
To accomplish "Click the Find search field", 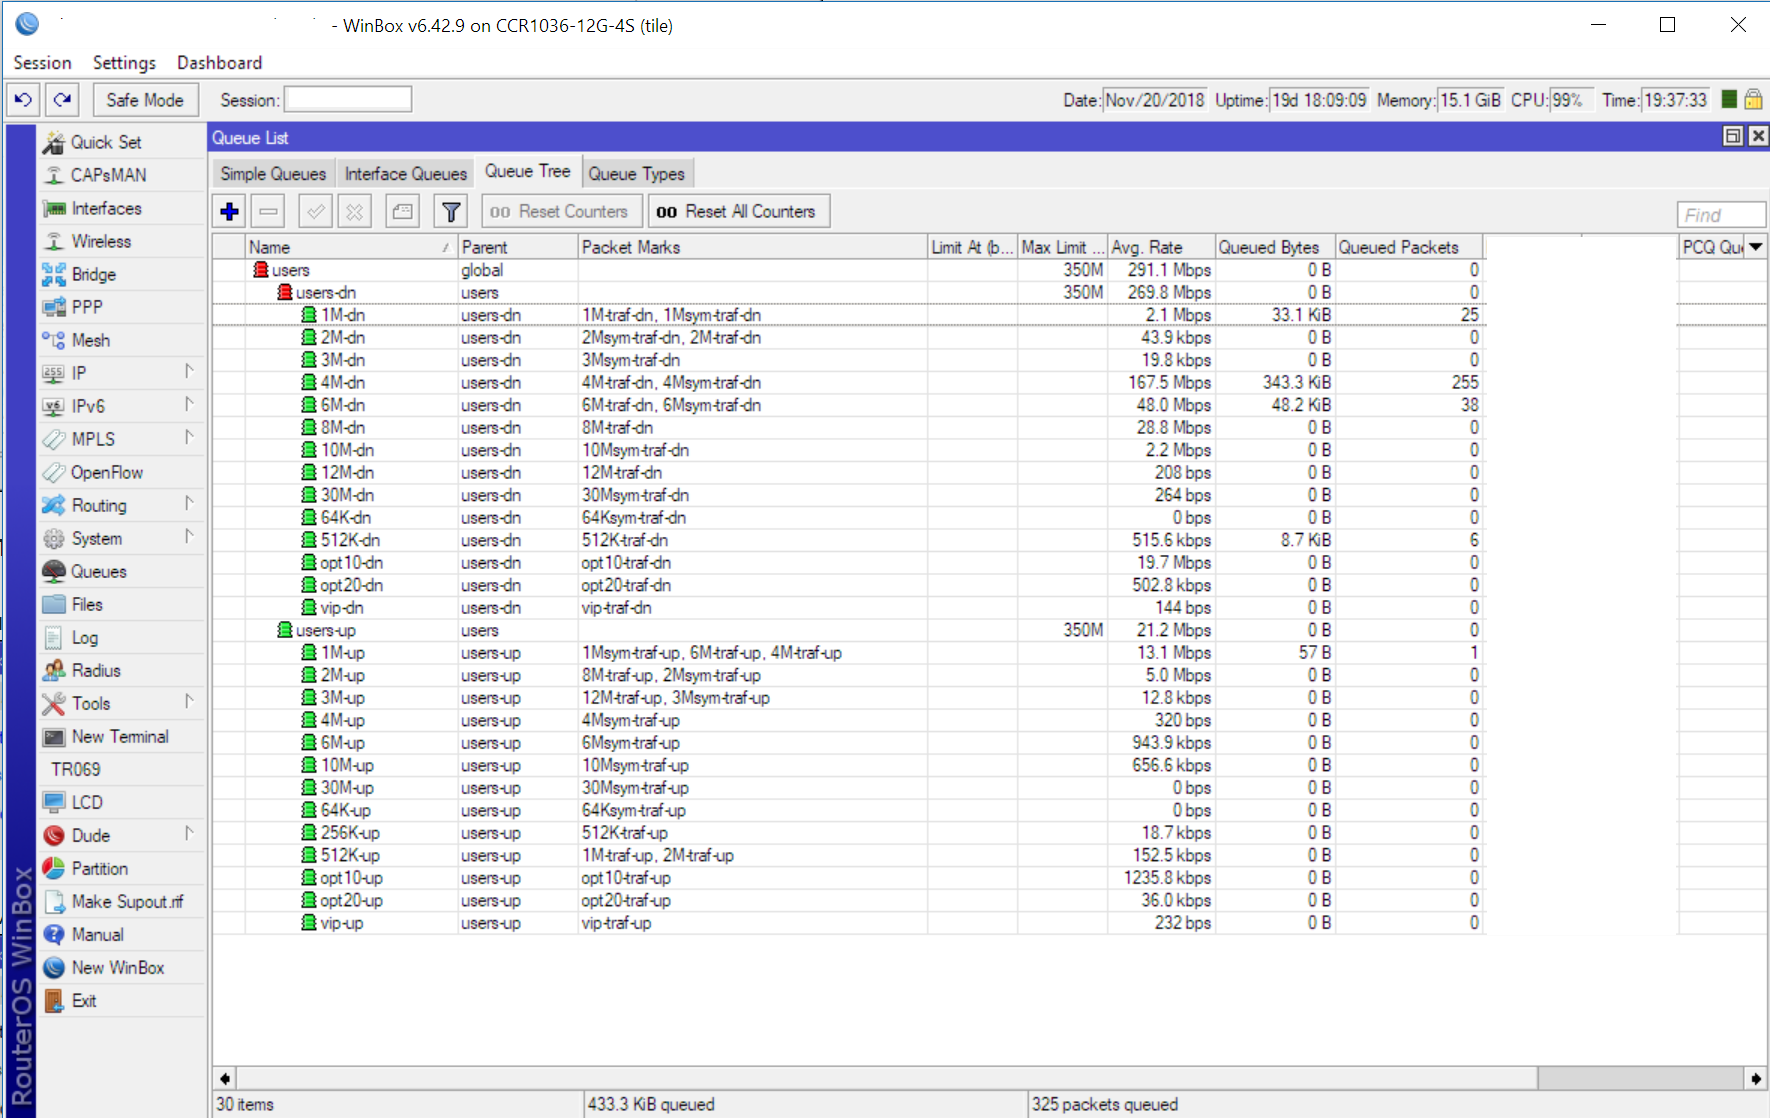I will [x=1721, y=215].
